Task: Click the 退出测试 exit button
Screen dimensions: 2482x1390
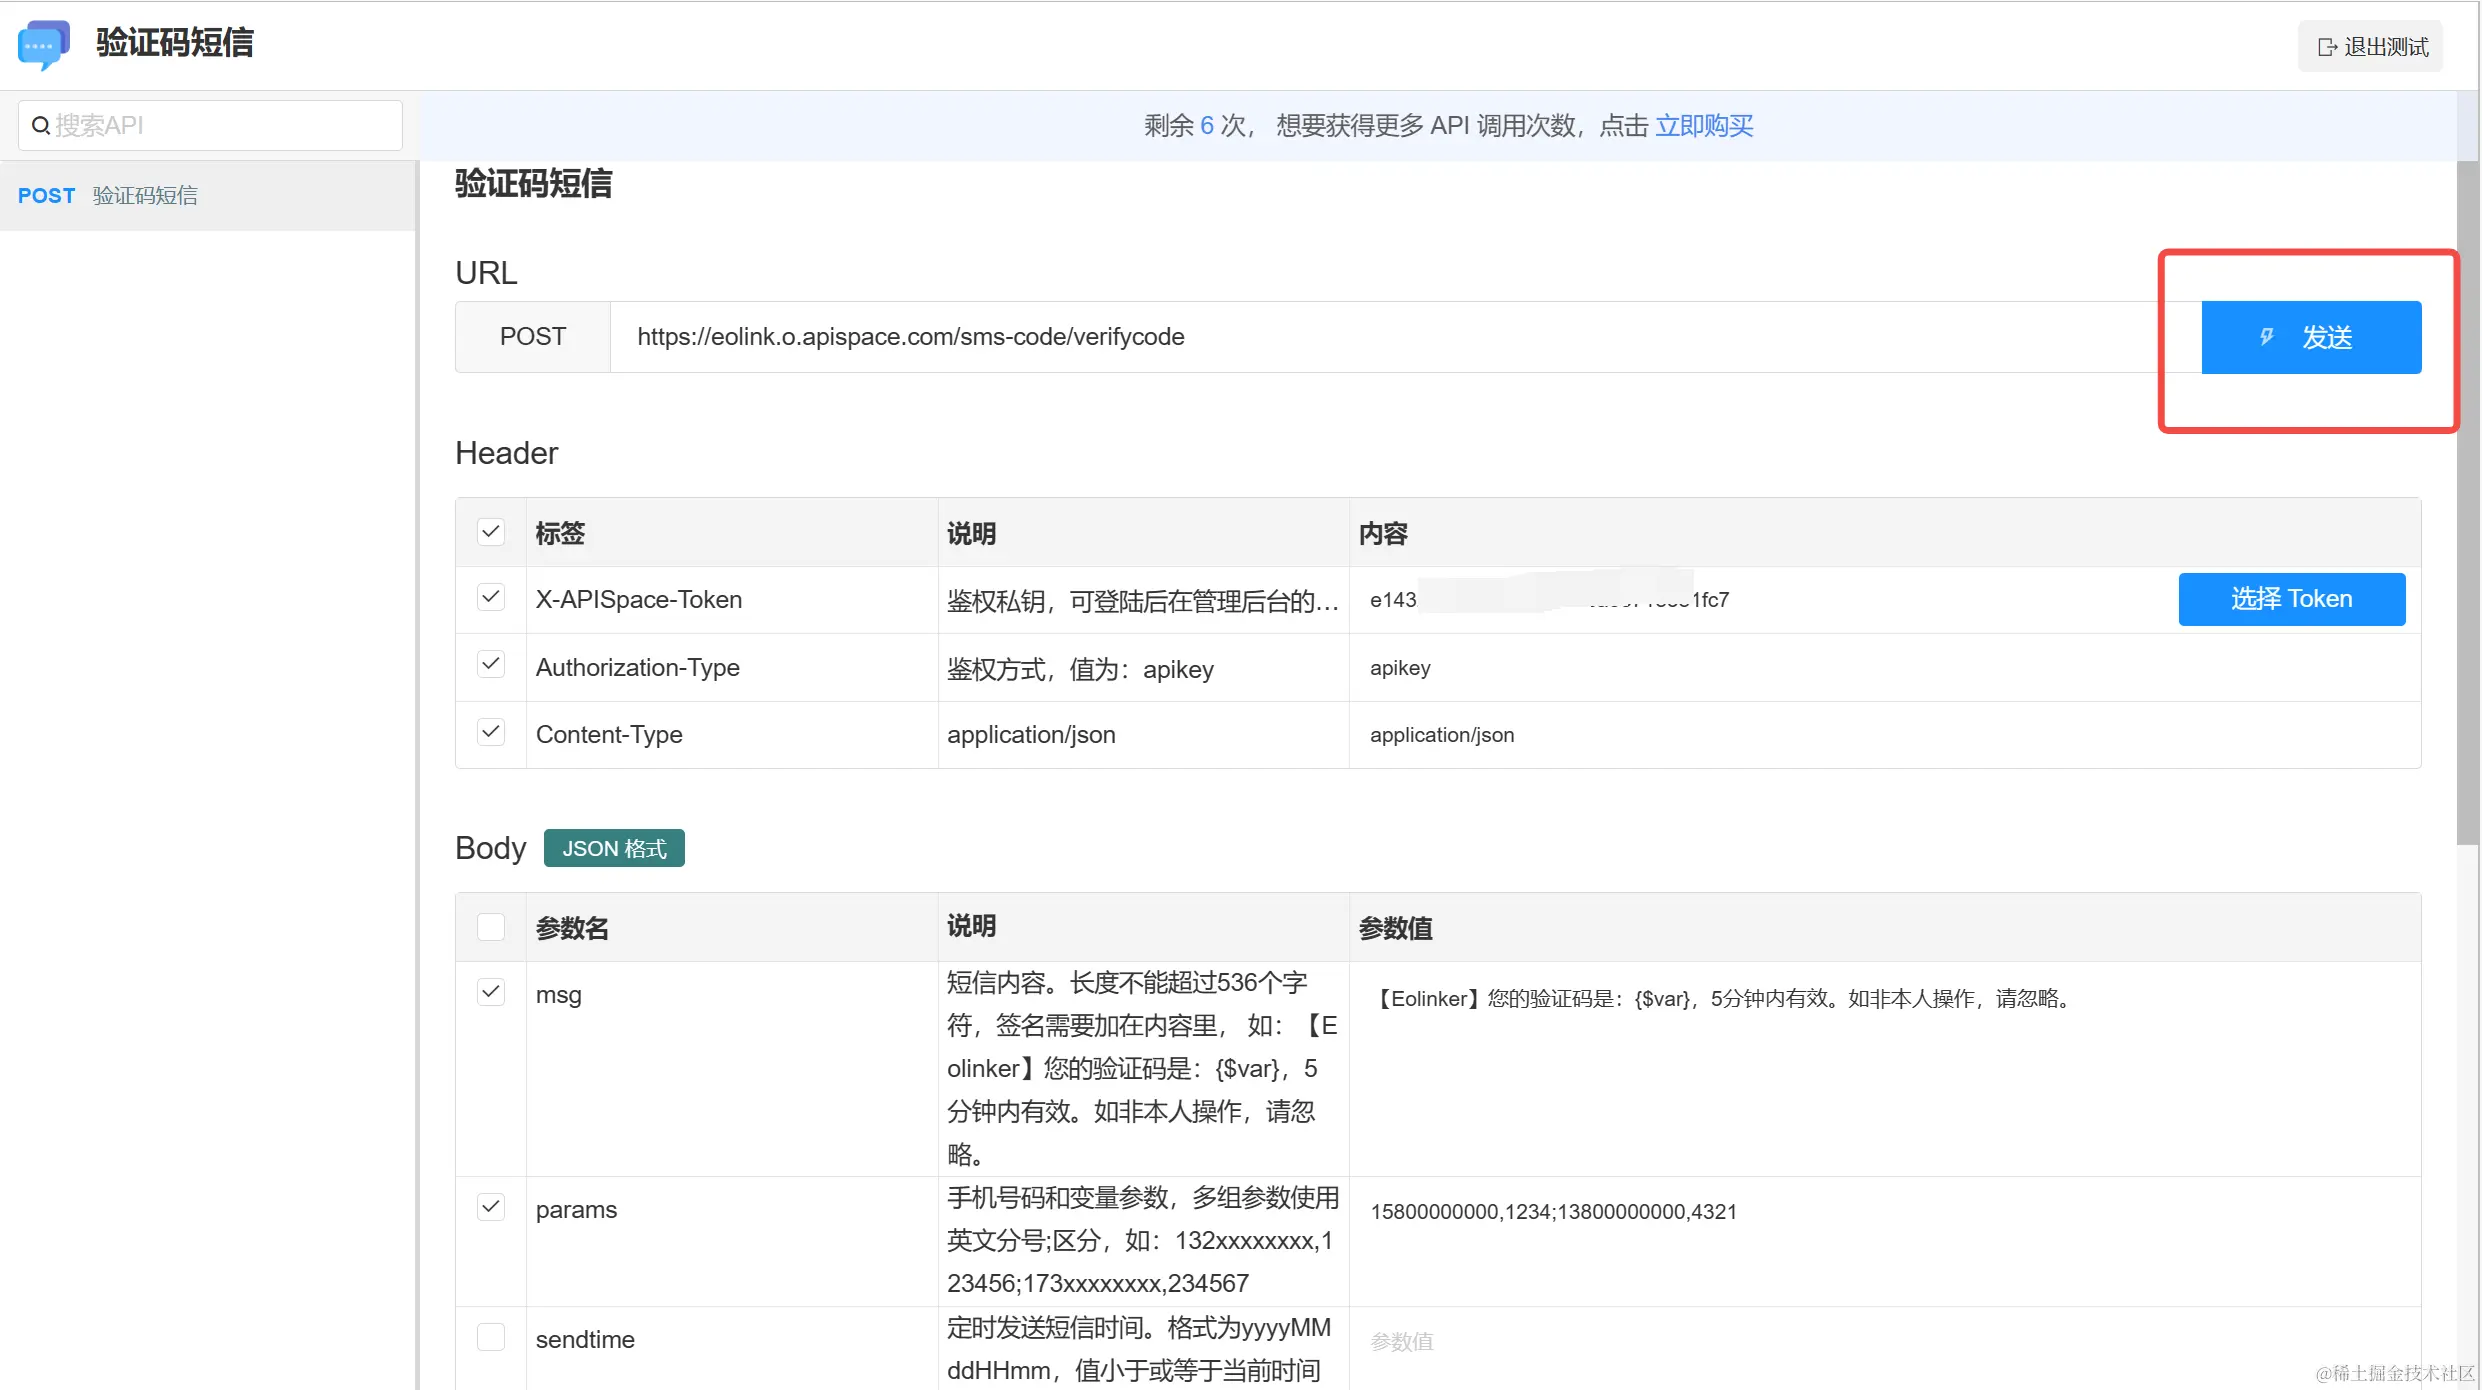Action: pos(2371,47)
